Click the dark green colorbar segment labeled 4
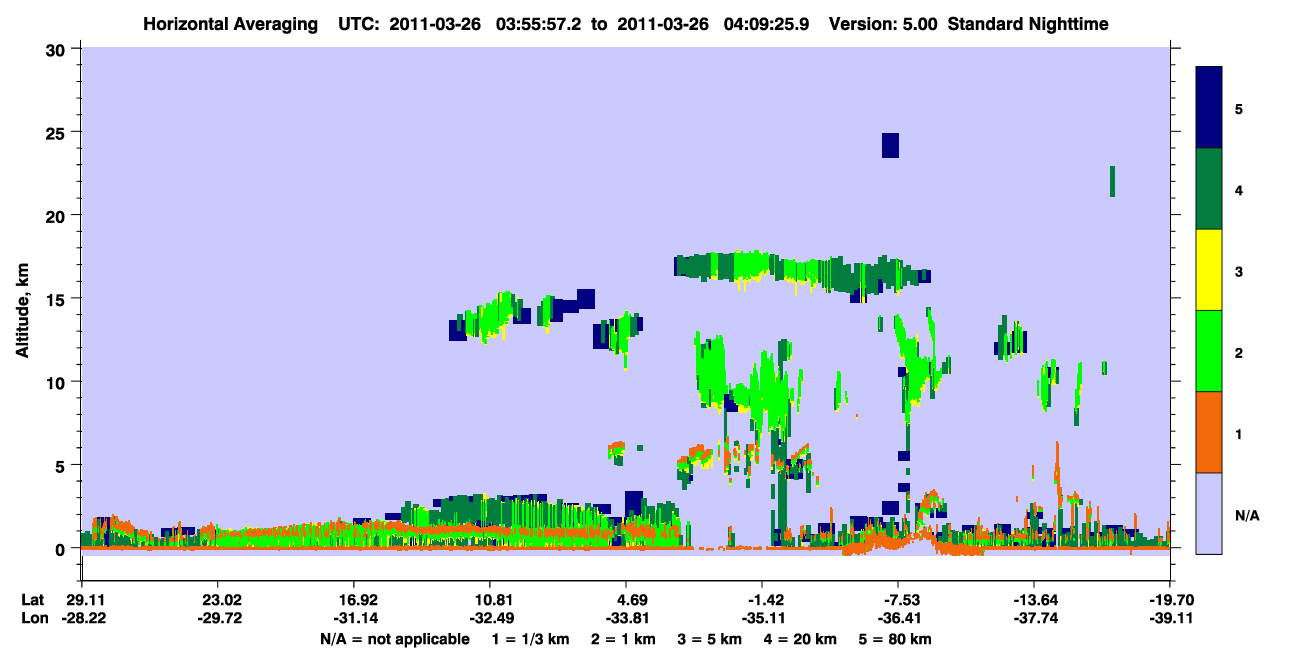This screenshot has height=667, width=1300. 1209,189
